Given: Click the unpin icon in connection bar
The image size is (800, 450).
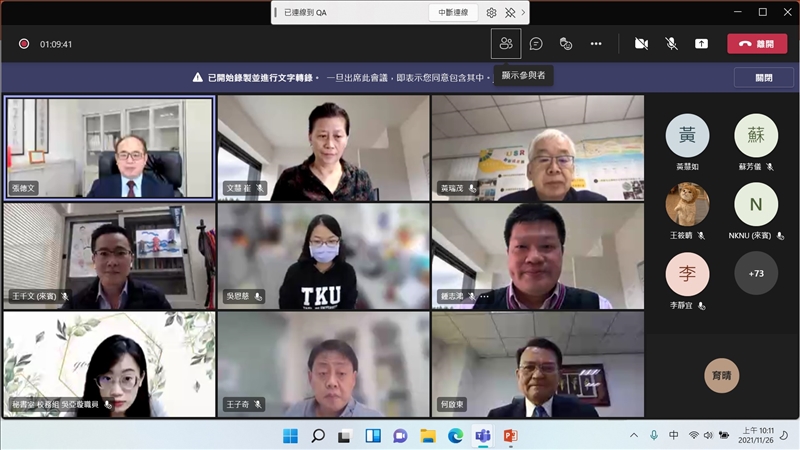Looking at the screenshot, I should pyautogui.click(x=509, y=12).
